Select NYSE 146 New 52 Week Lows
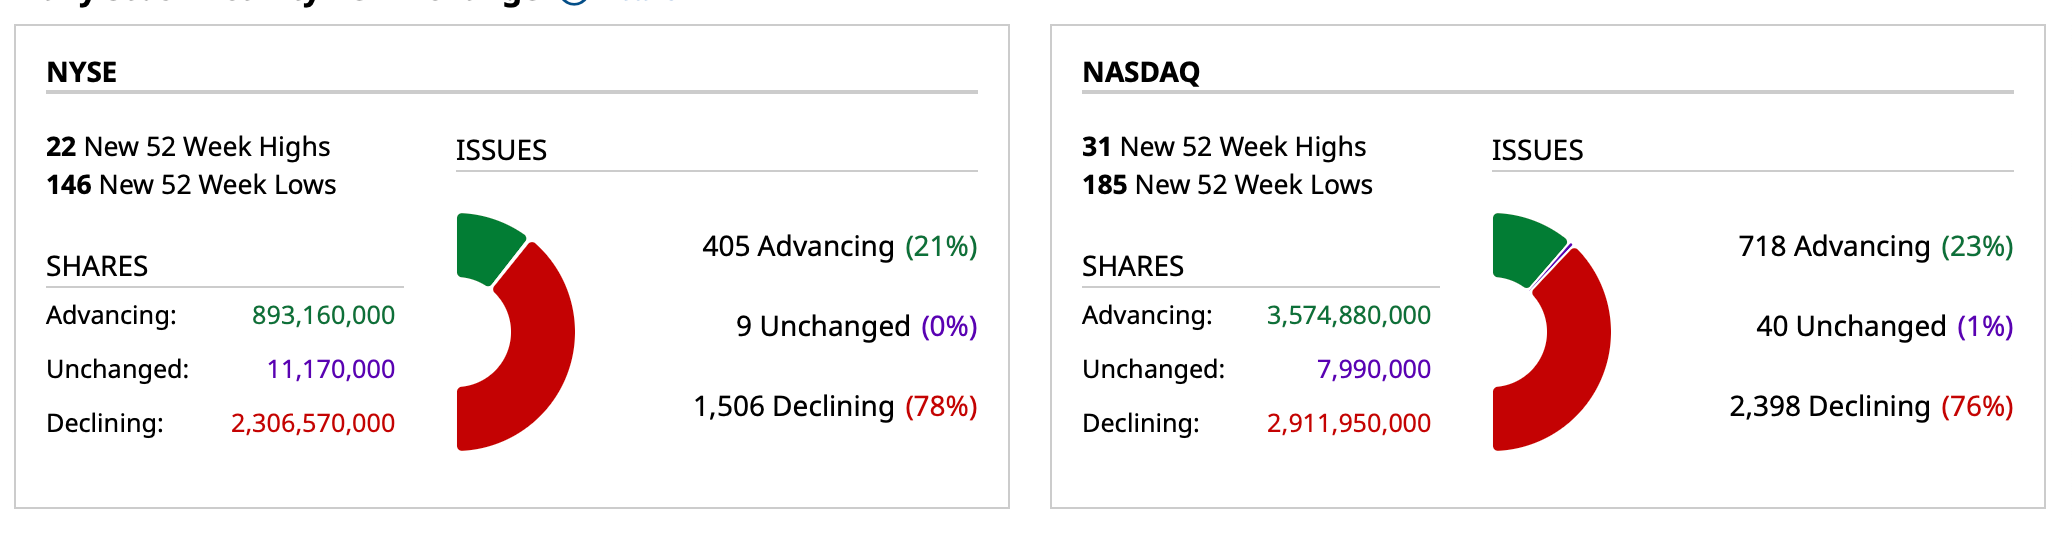The width and height of the screenshot is (2072, 540). pos(191,185)
